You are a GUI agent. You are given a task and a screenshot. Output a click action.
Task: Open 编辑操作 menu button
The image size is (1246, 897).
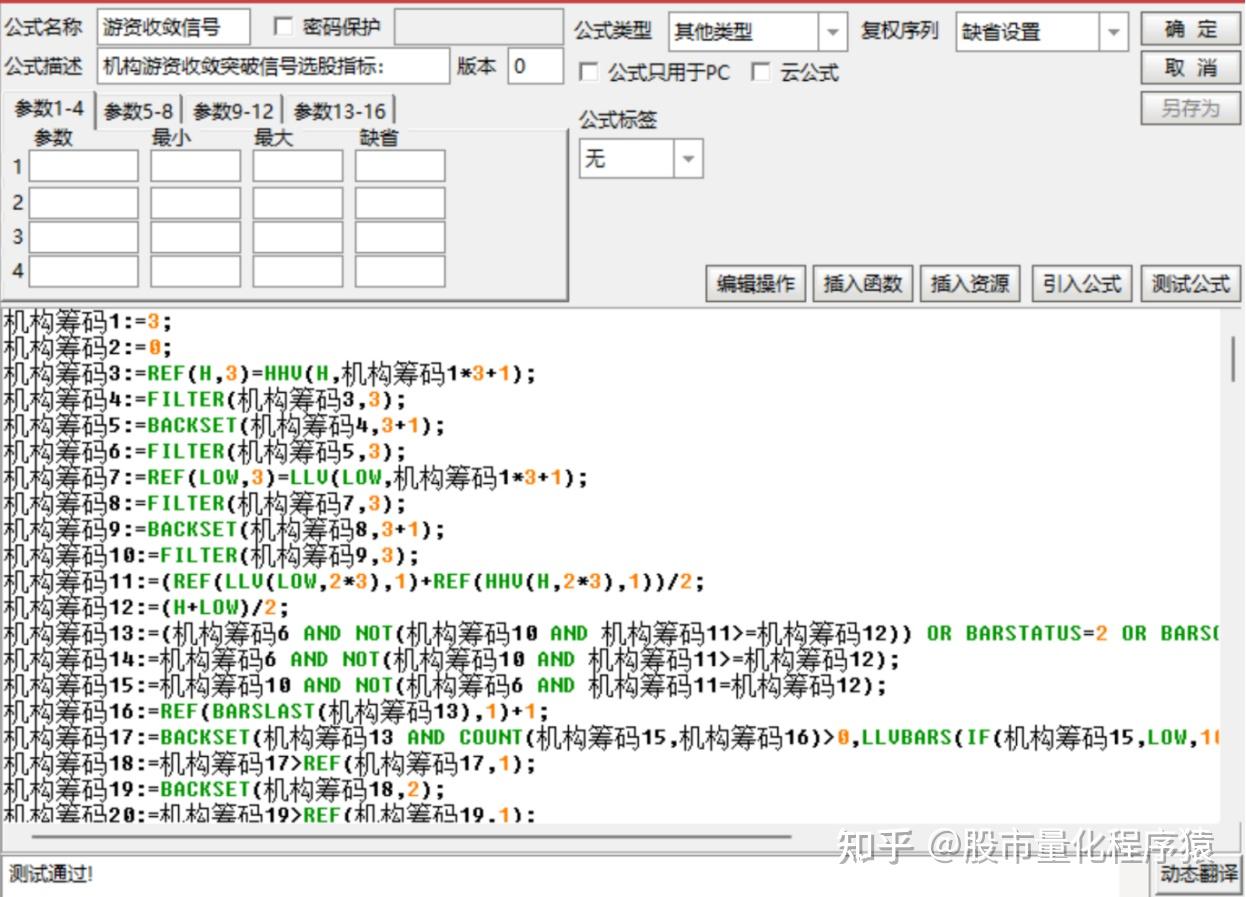[x=756, y=284]
